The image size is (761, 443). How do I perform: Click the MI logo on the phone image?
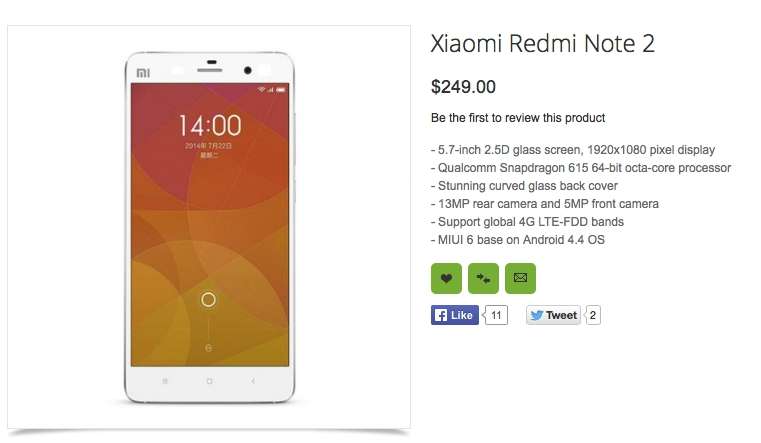tap(143, 73)
